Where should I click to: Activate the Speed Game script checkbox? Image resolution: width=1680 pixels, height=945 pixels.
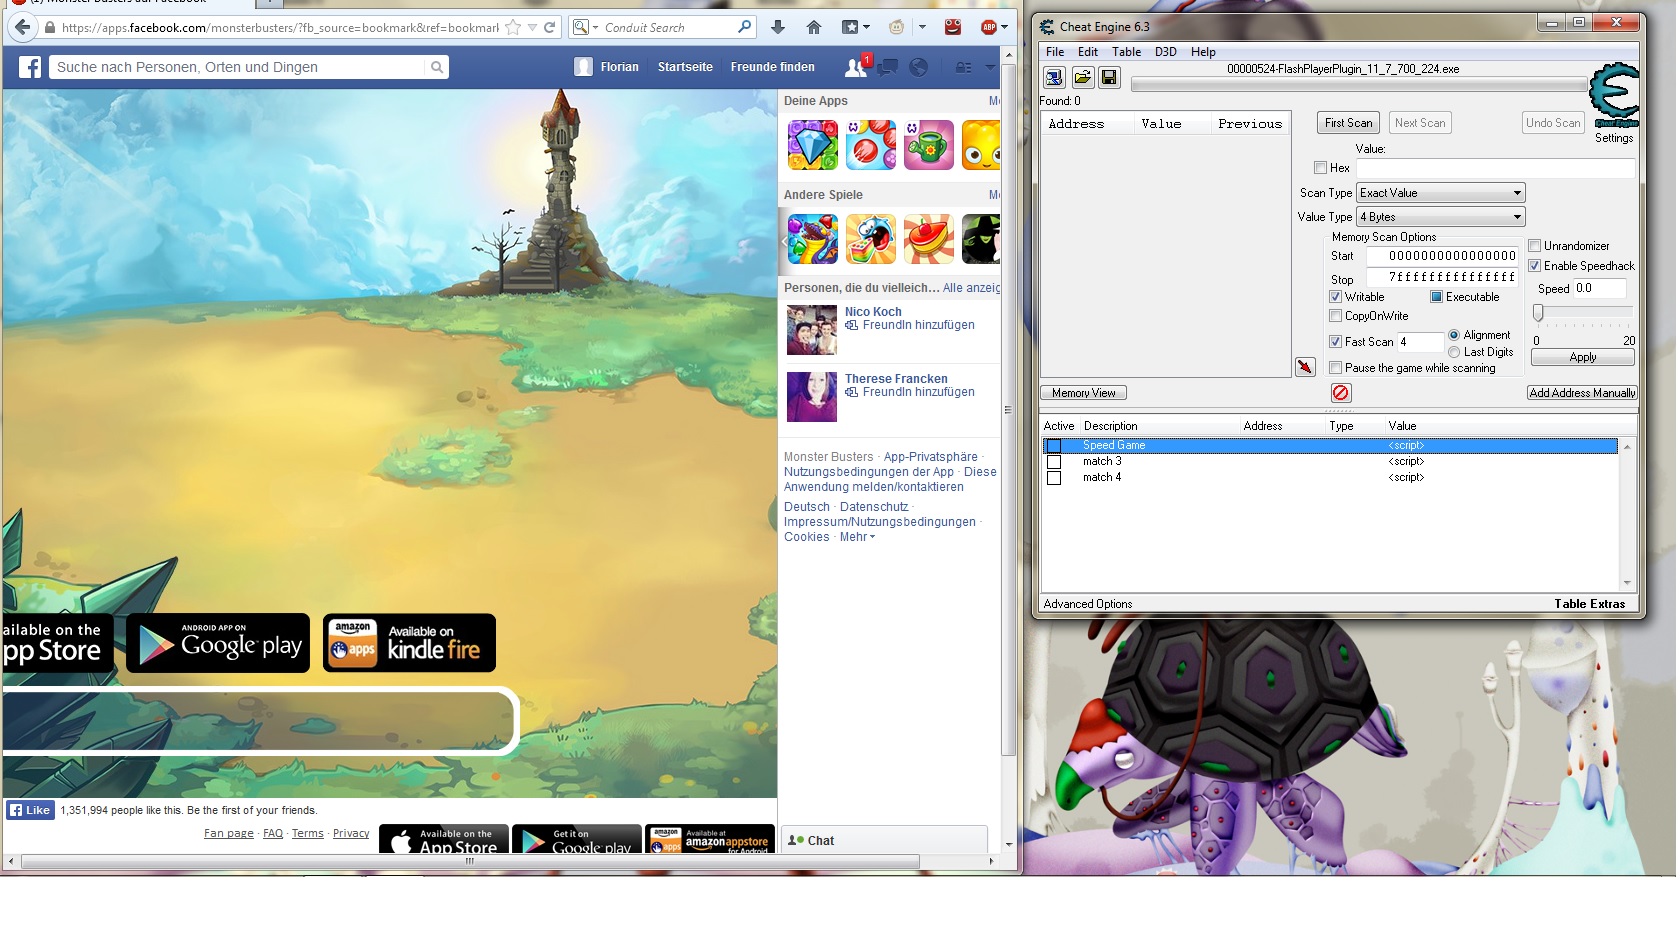pos(1054,446)
